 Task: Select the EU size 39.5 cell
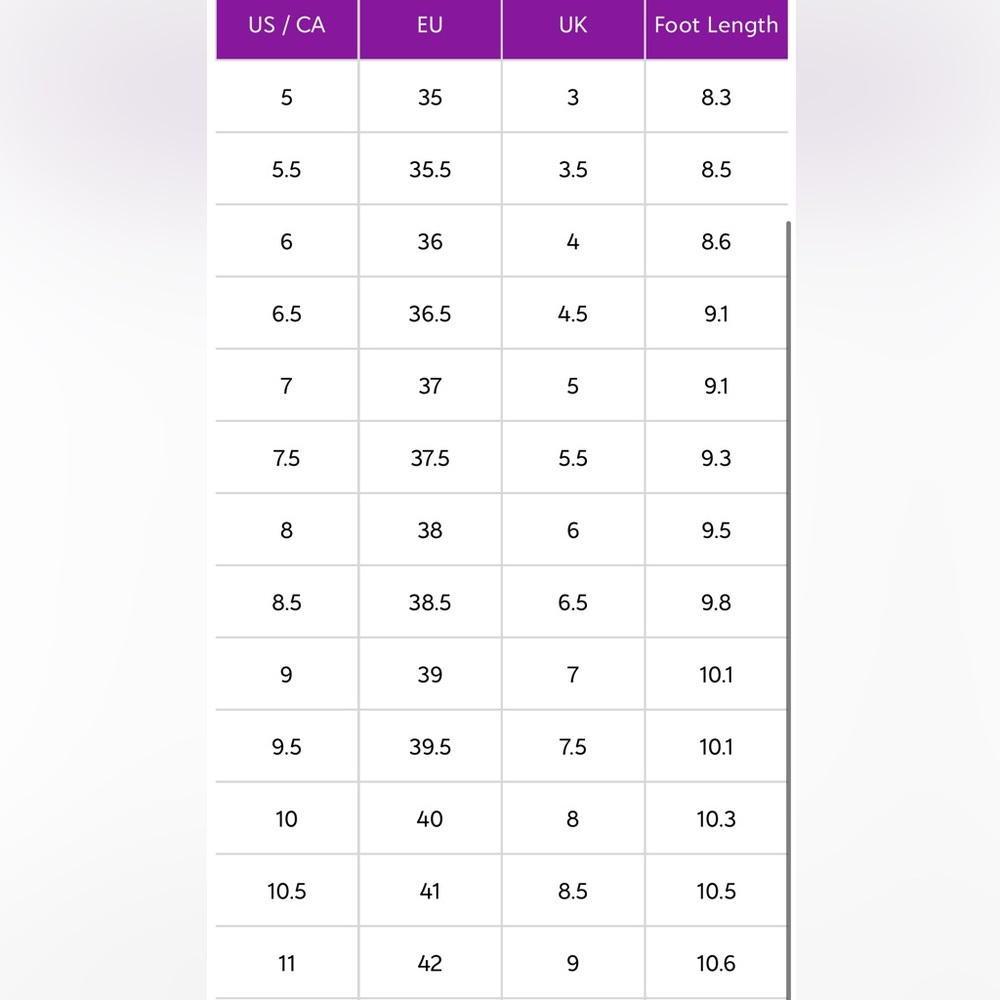430,746
